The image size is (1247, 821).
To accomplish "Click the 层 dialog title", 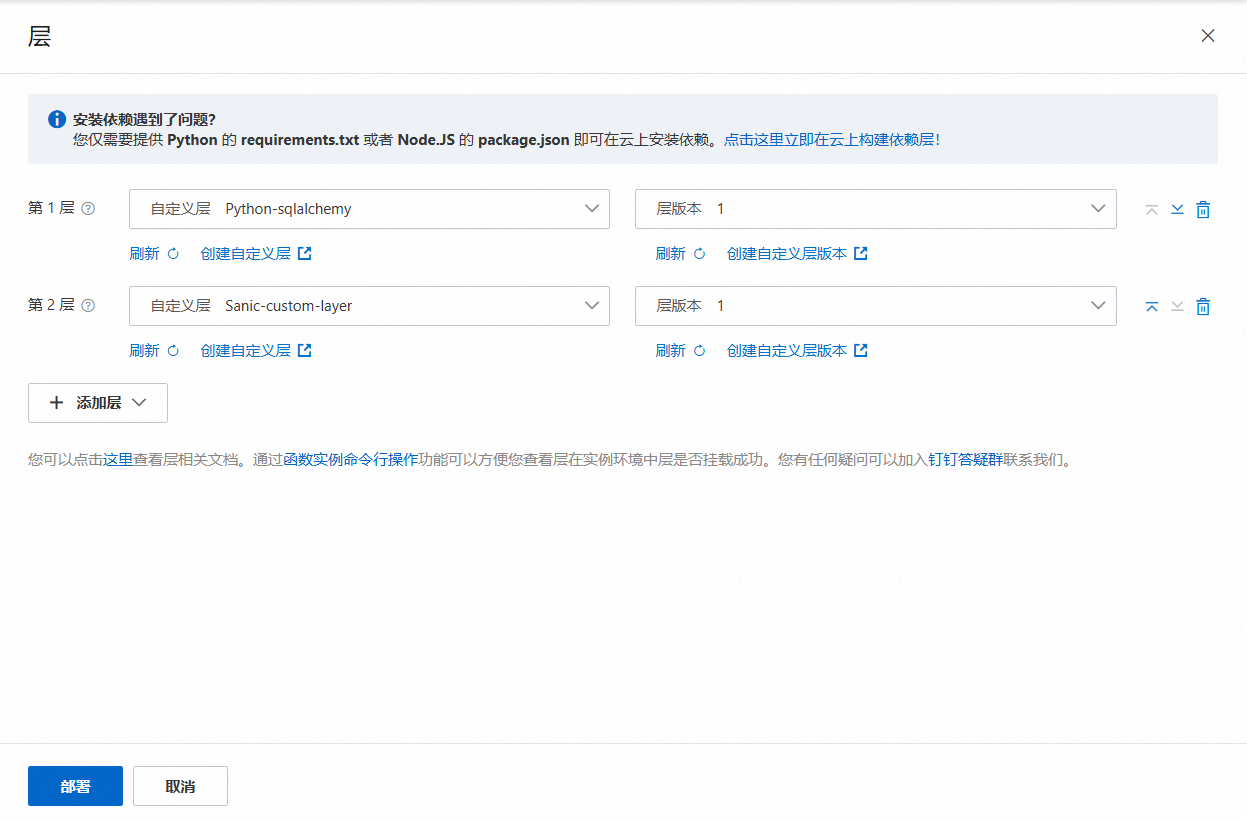I will click(x=39, y=37).
